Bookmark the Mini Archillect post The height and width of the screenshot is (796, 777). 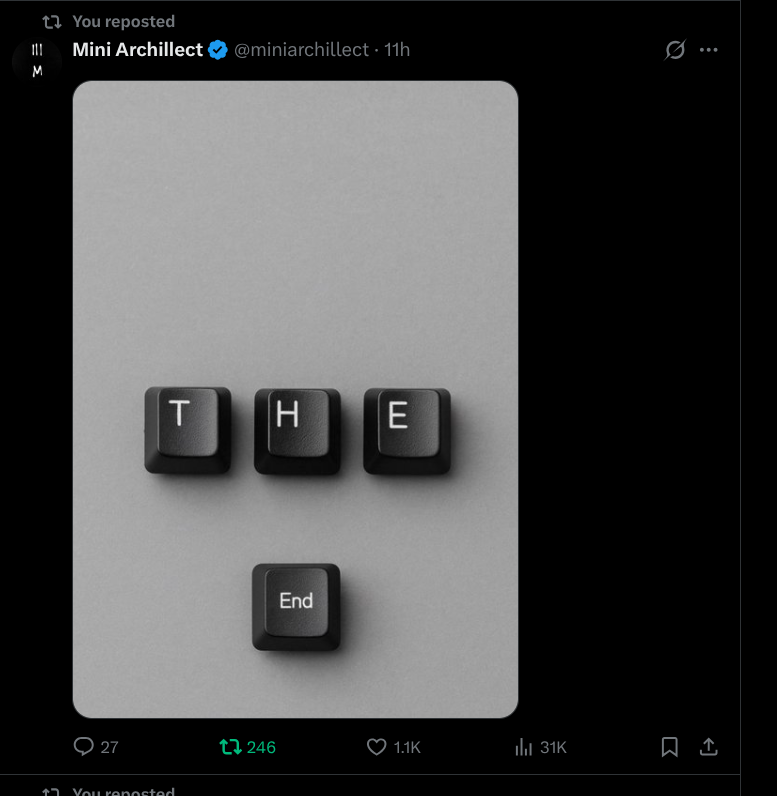670,747
